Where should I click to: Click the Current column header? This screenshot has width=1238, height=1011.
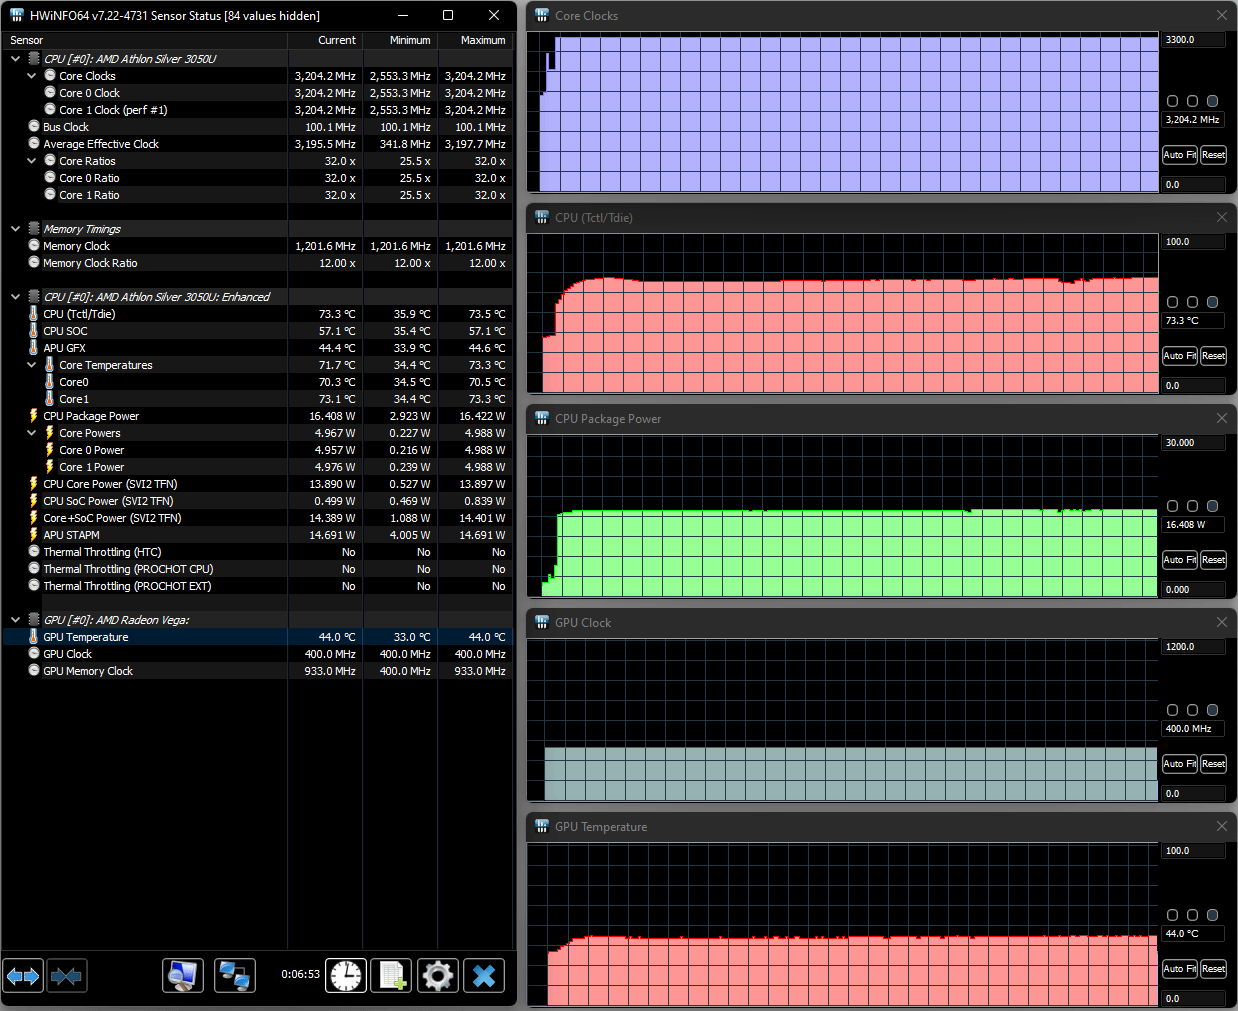(325, 40)
